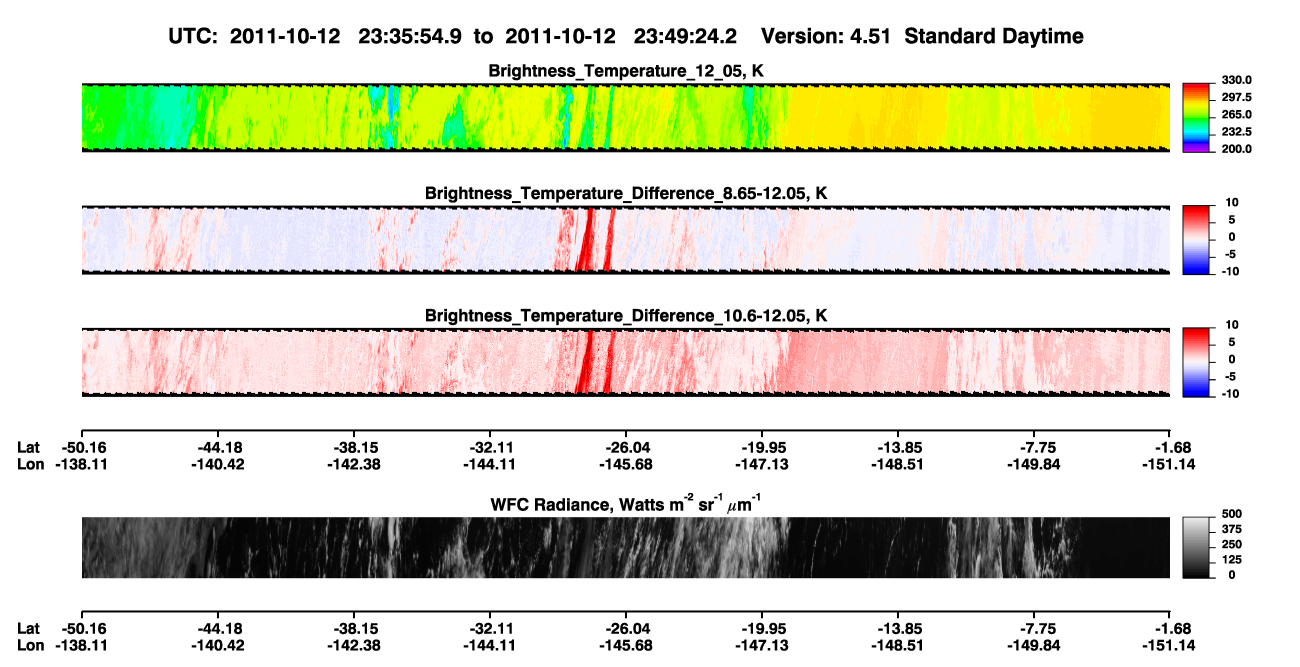Image resolution: width=1300 pixels, height=667 pixels.
Task: Open the 8.65-12.05 difference swath image
Action: [x=626, y=240]
